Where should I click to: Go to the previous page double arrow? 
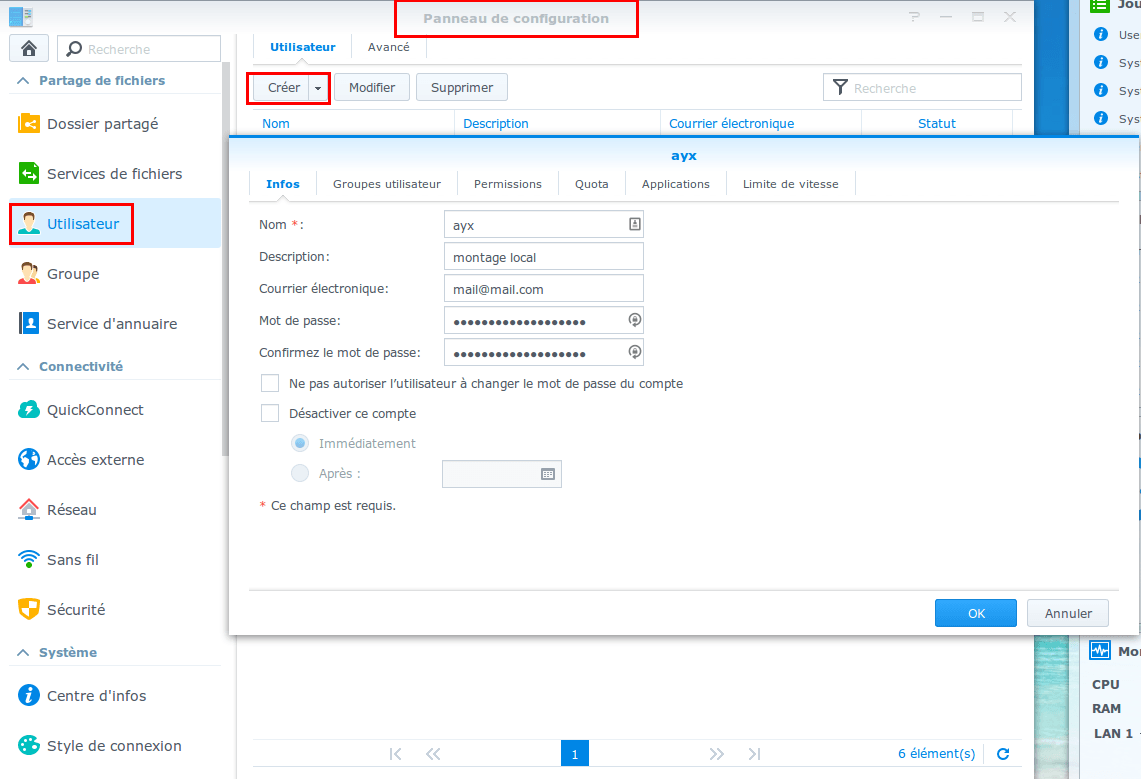pos(433,754)
